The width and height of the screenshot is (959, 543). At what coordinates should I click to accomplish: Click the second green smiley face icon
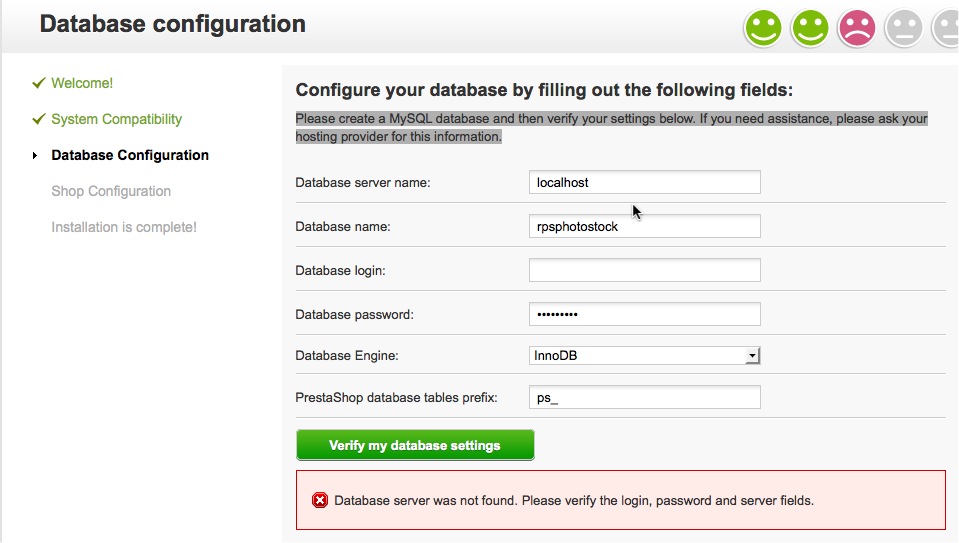point(810,27)
